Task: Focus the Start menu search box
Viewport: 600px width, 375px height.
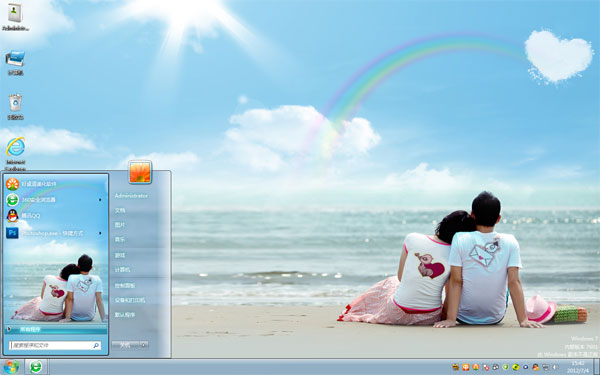Action: pos(55,345)
